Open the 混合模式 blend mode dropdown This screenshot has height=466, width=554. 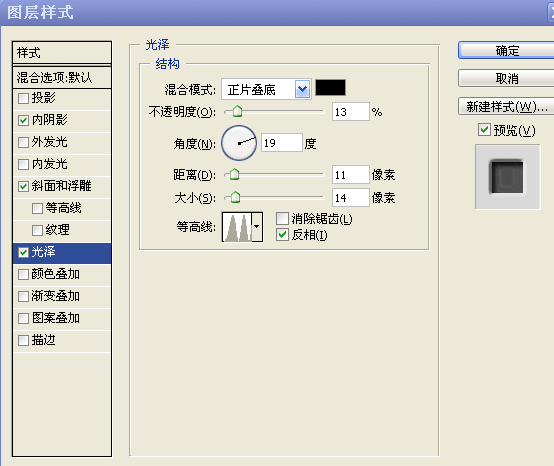(x=266, y=89)
